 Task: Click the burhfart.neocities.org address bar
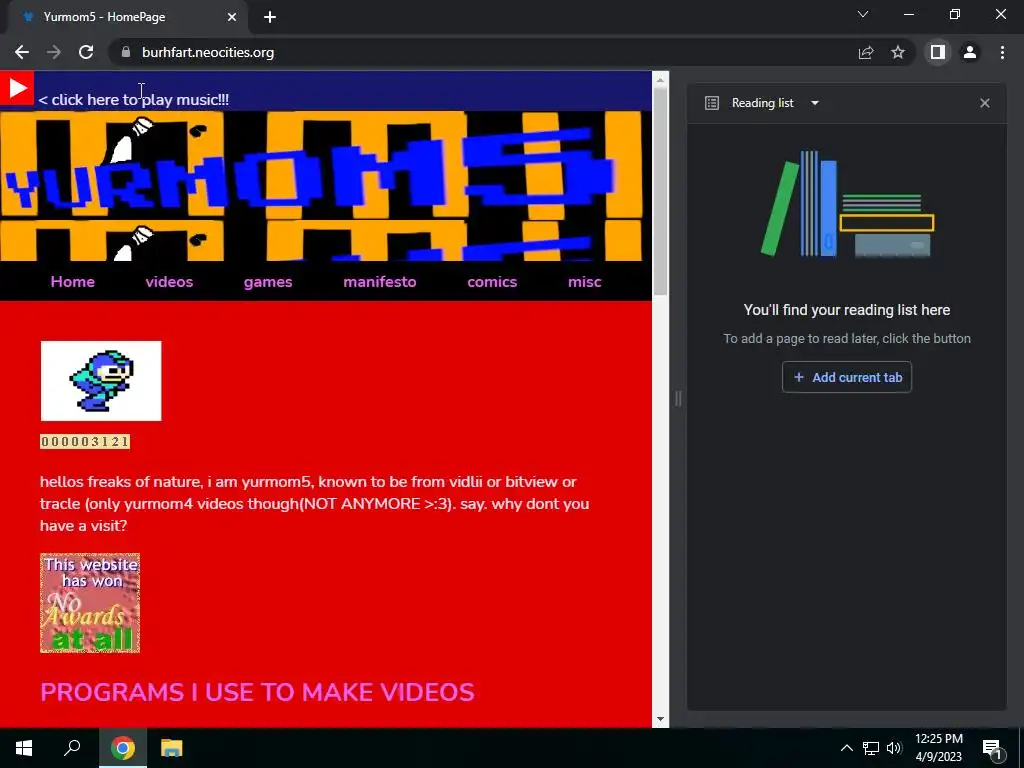pos(483,52)
